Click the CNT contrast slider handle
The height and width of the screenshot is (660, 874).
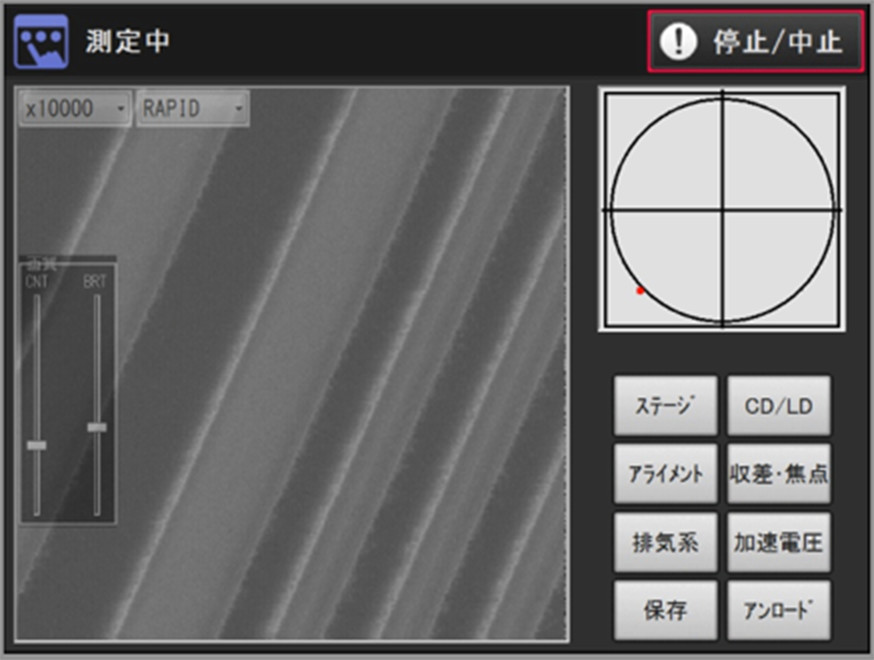37,445
